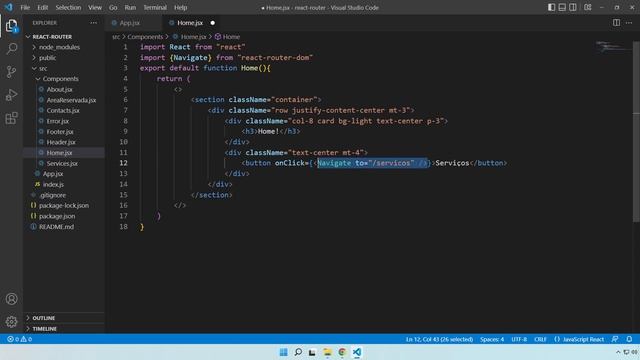The width and height of the screenshot is (640, 360).
Task: Open Windows taskbar Search icon
Action: coord(298,352)
